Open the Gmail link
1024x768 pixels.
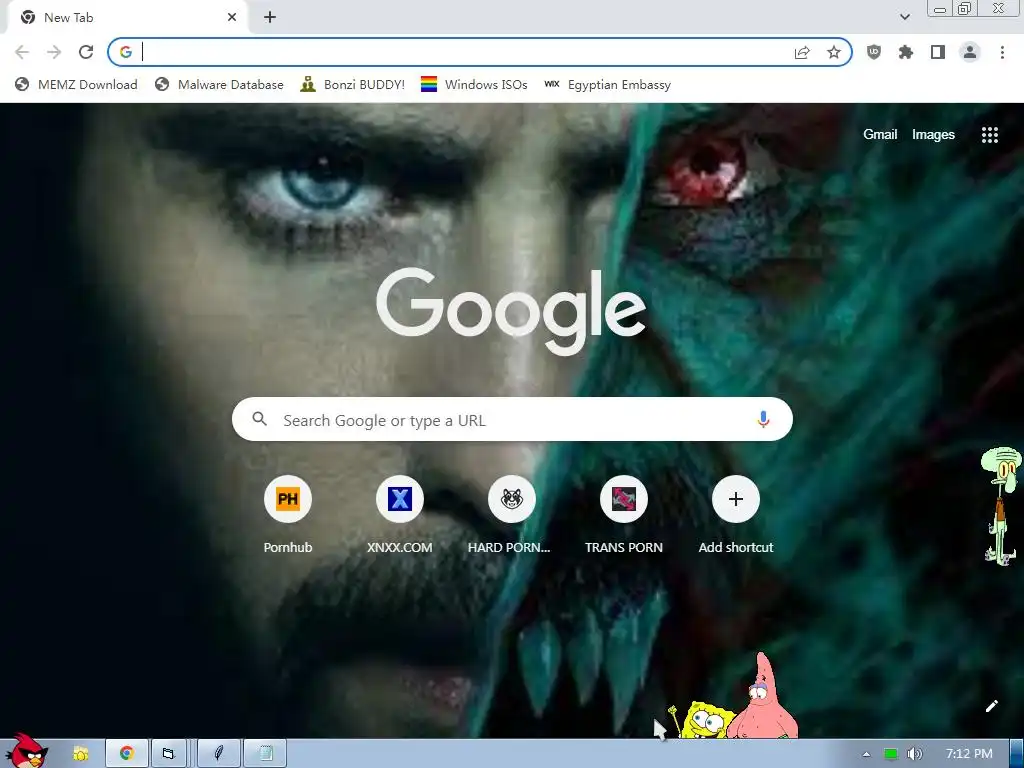[880, 135]
